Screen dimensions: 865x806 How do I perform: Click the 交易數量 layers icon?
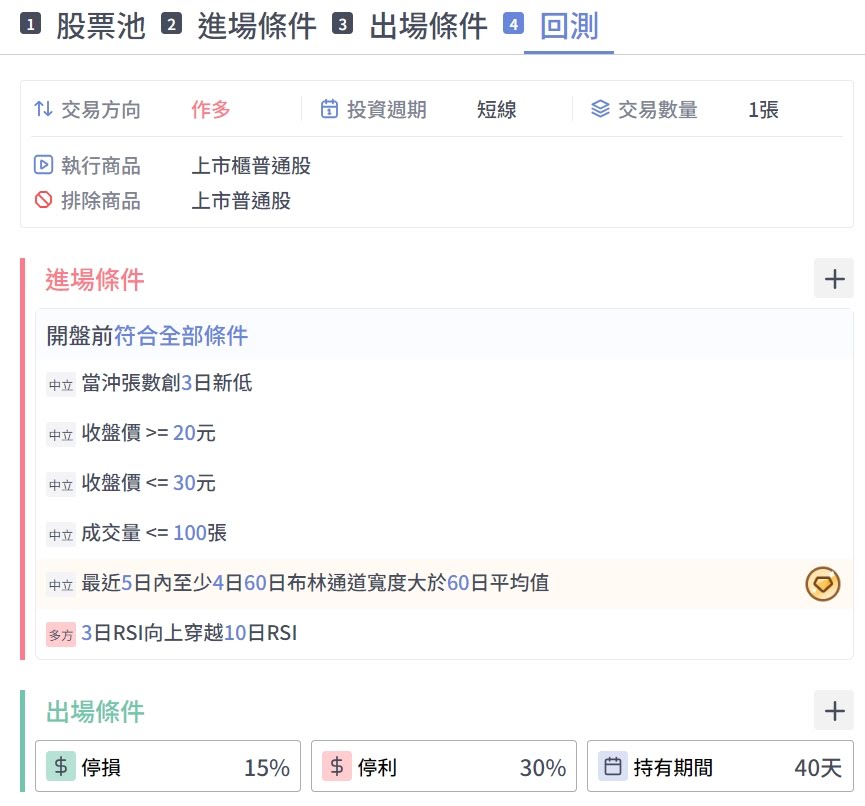click(x=600, y=109)
